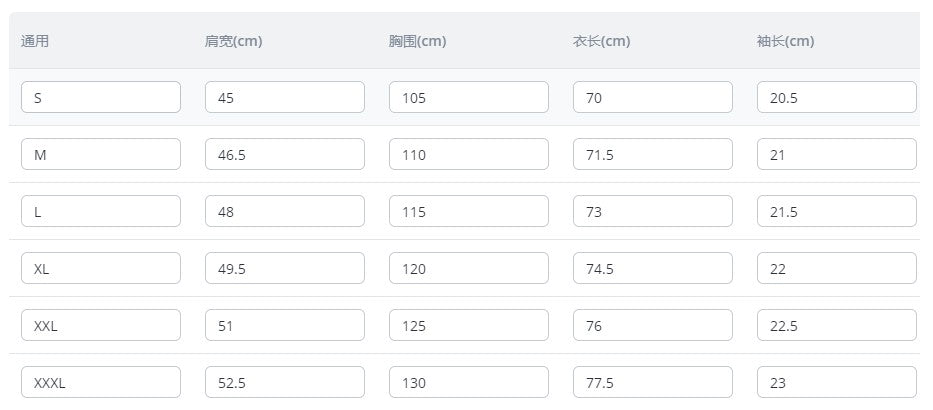Focus the 74.5 length field for XL
Image resolution: width=933 pixels, height=410 pixels.
[x=652, y=268]
